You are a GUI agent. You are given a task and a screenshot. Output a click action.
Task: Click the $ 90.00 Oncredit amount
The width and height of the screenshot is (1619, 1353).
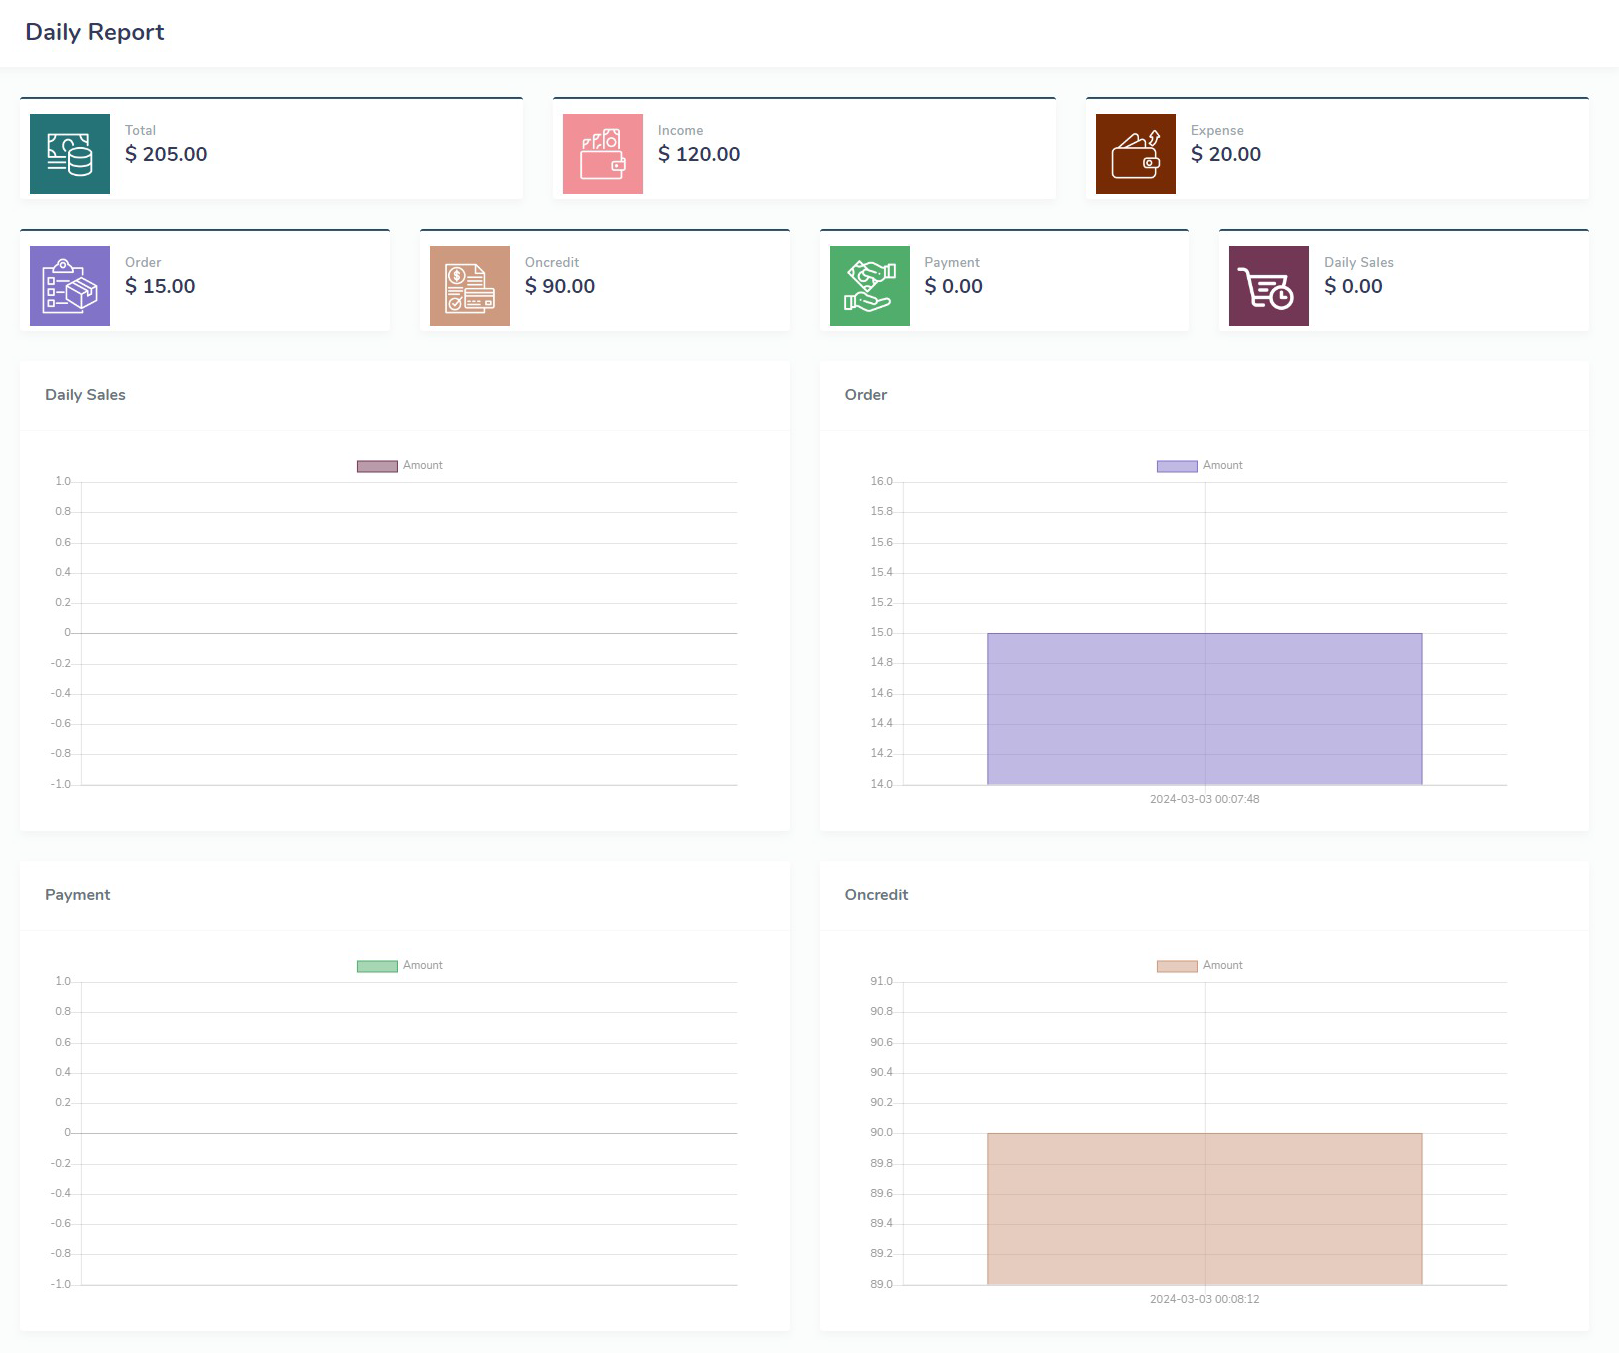[560, 286]
